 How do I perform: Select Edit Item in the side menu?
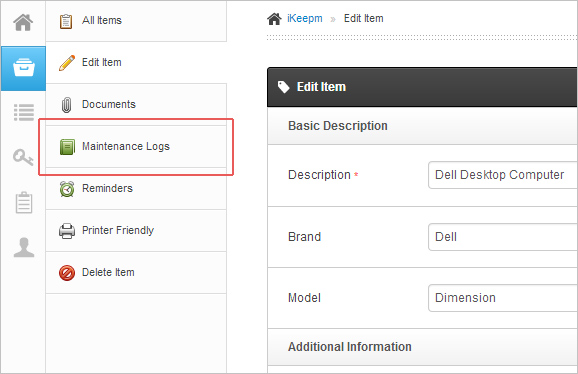tap(136, 63)
